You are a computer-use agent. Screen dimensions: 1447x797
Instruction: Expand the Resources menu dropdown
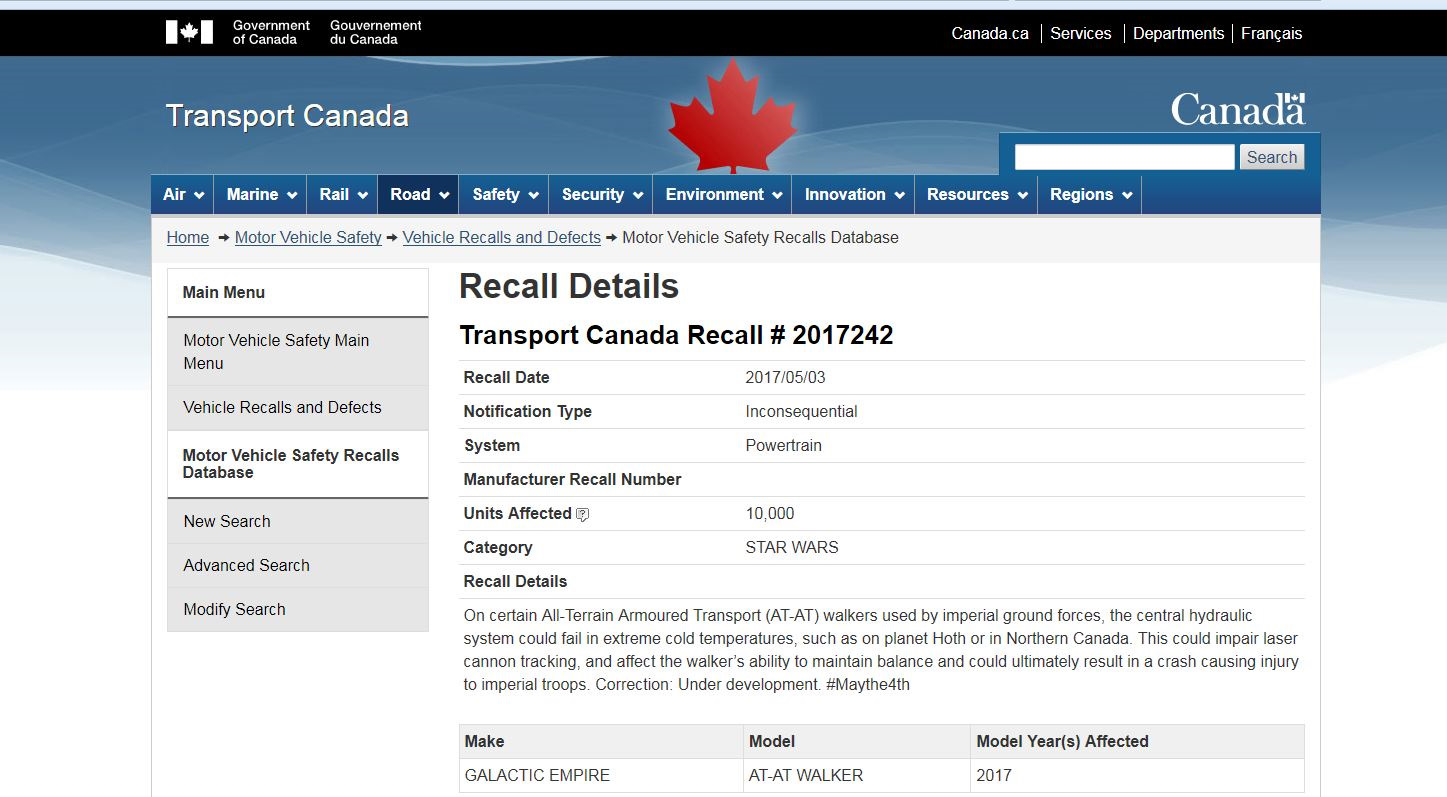(976, 194)
